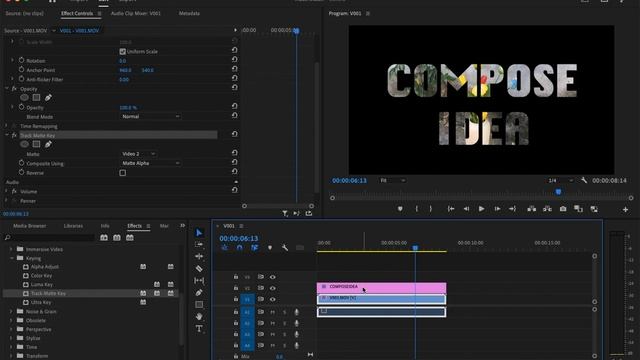Switch to the Effect Controls tab
This screenshot has height=360, width=640.
point(77,13)
